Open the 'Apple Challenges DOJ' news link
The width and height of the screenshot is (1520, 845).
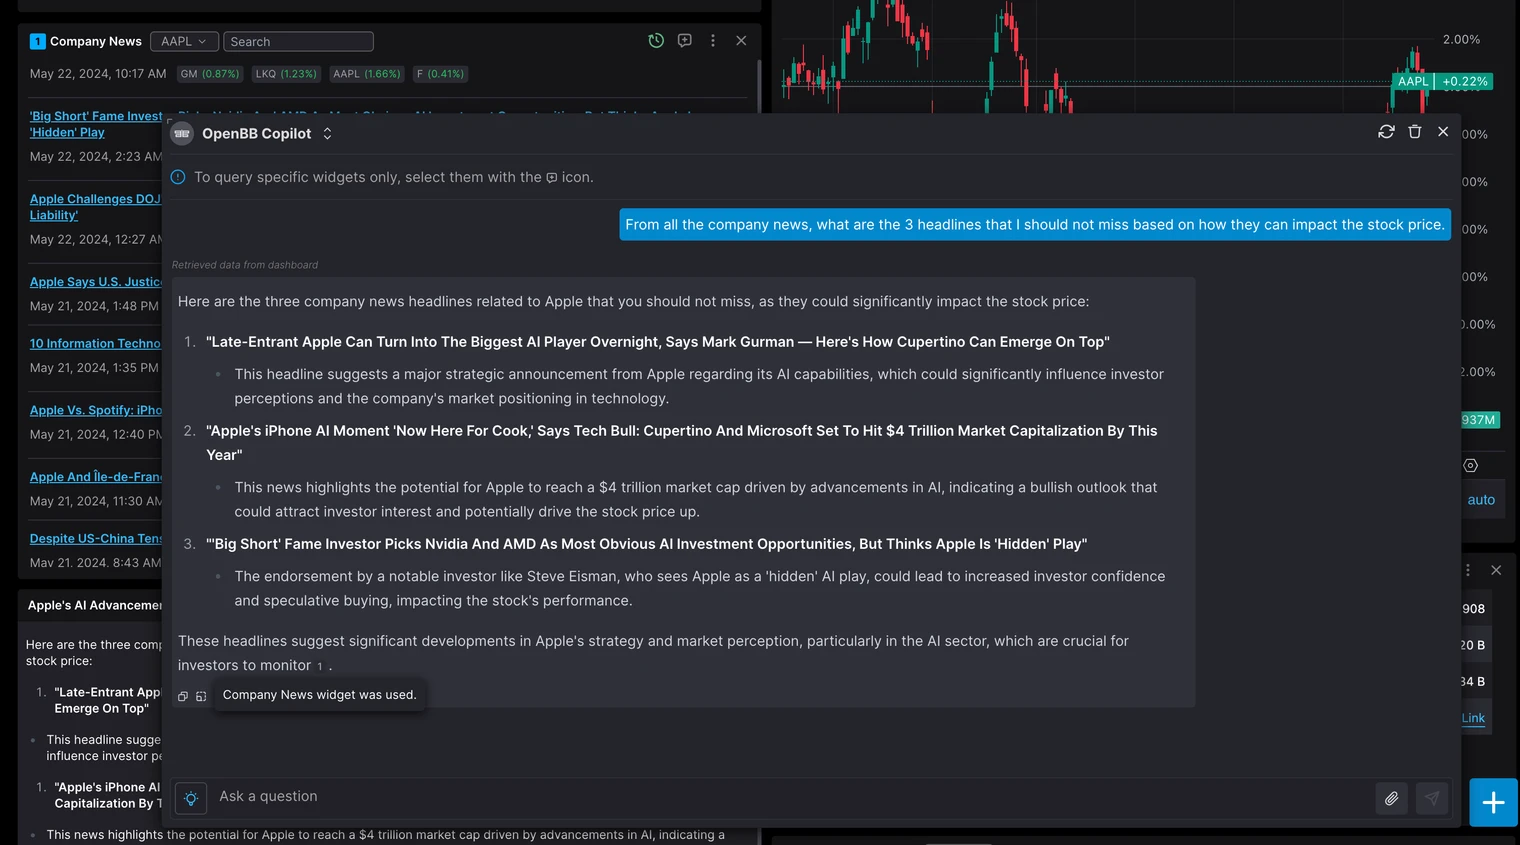(x=95, y=200)
